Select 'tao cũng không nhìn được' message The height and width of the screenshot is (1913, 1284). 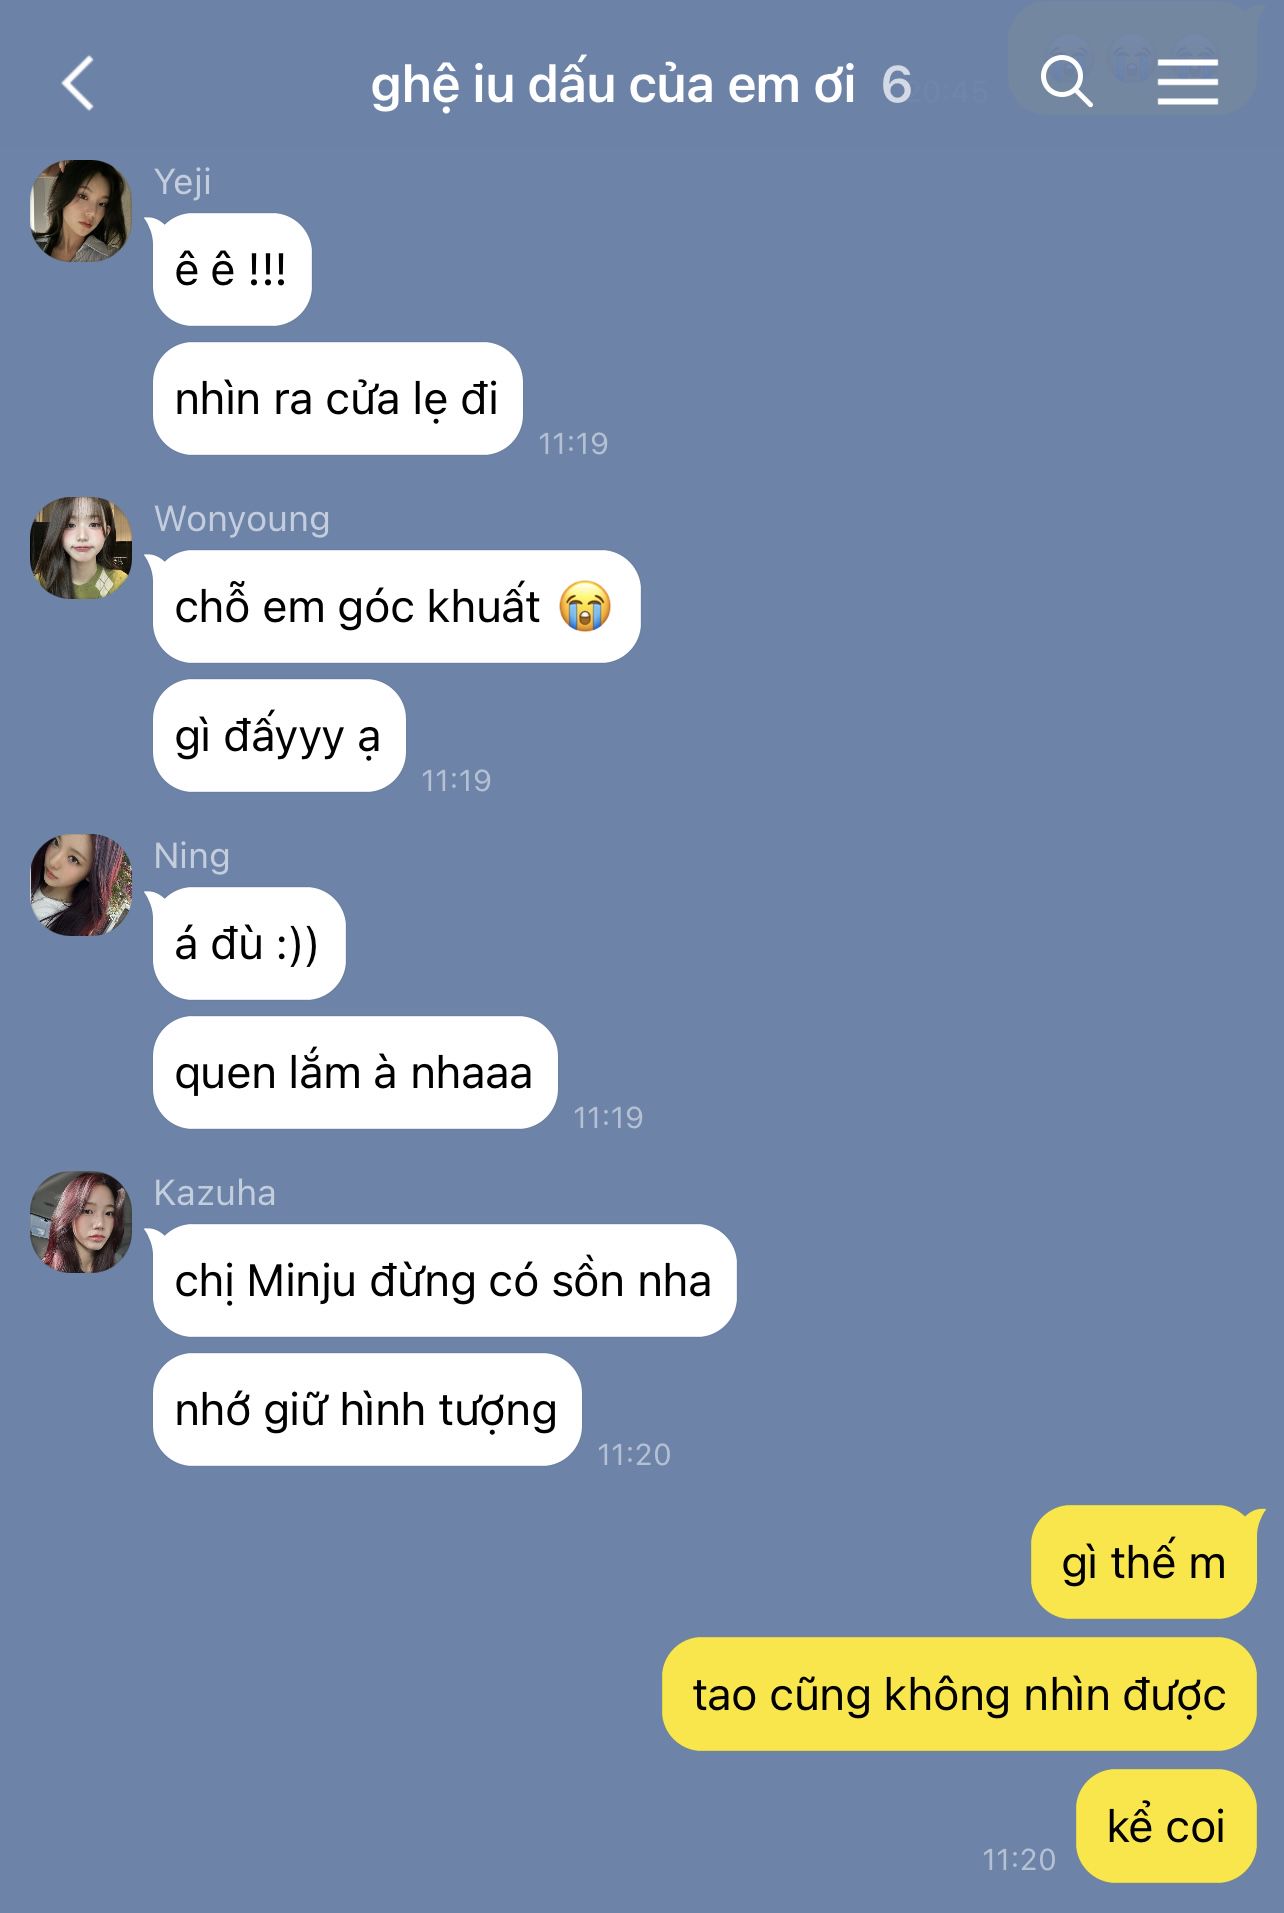coord(959,1694)
